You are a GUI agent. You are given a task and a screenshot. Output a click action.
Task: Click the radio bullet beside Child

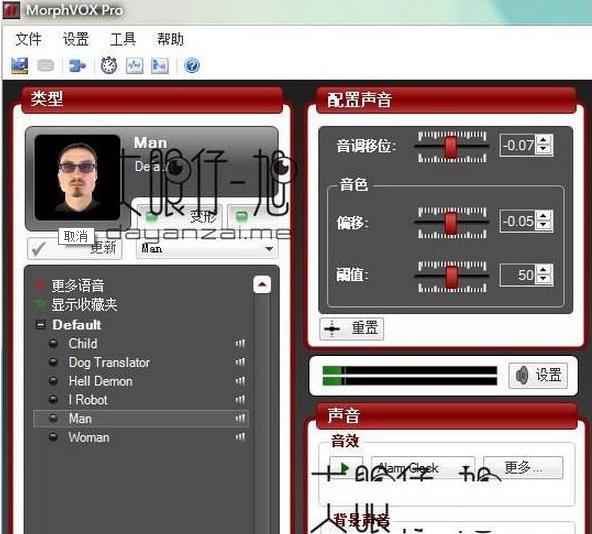[53, 344]
